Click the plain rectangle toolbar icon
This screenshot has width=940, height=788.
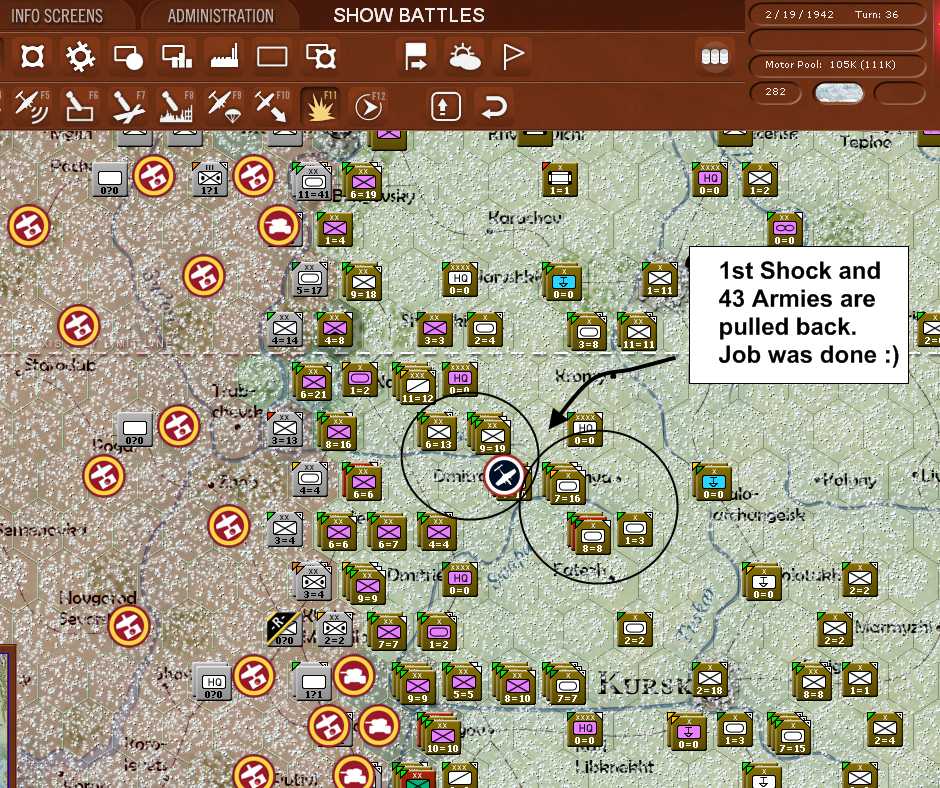[272, 57]
